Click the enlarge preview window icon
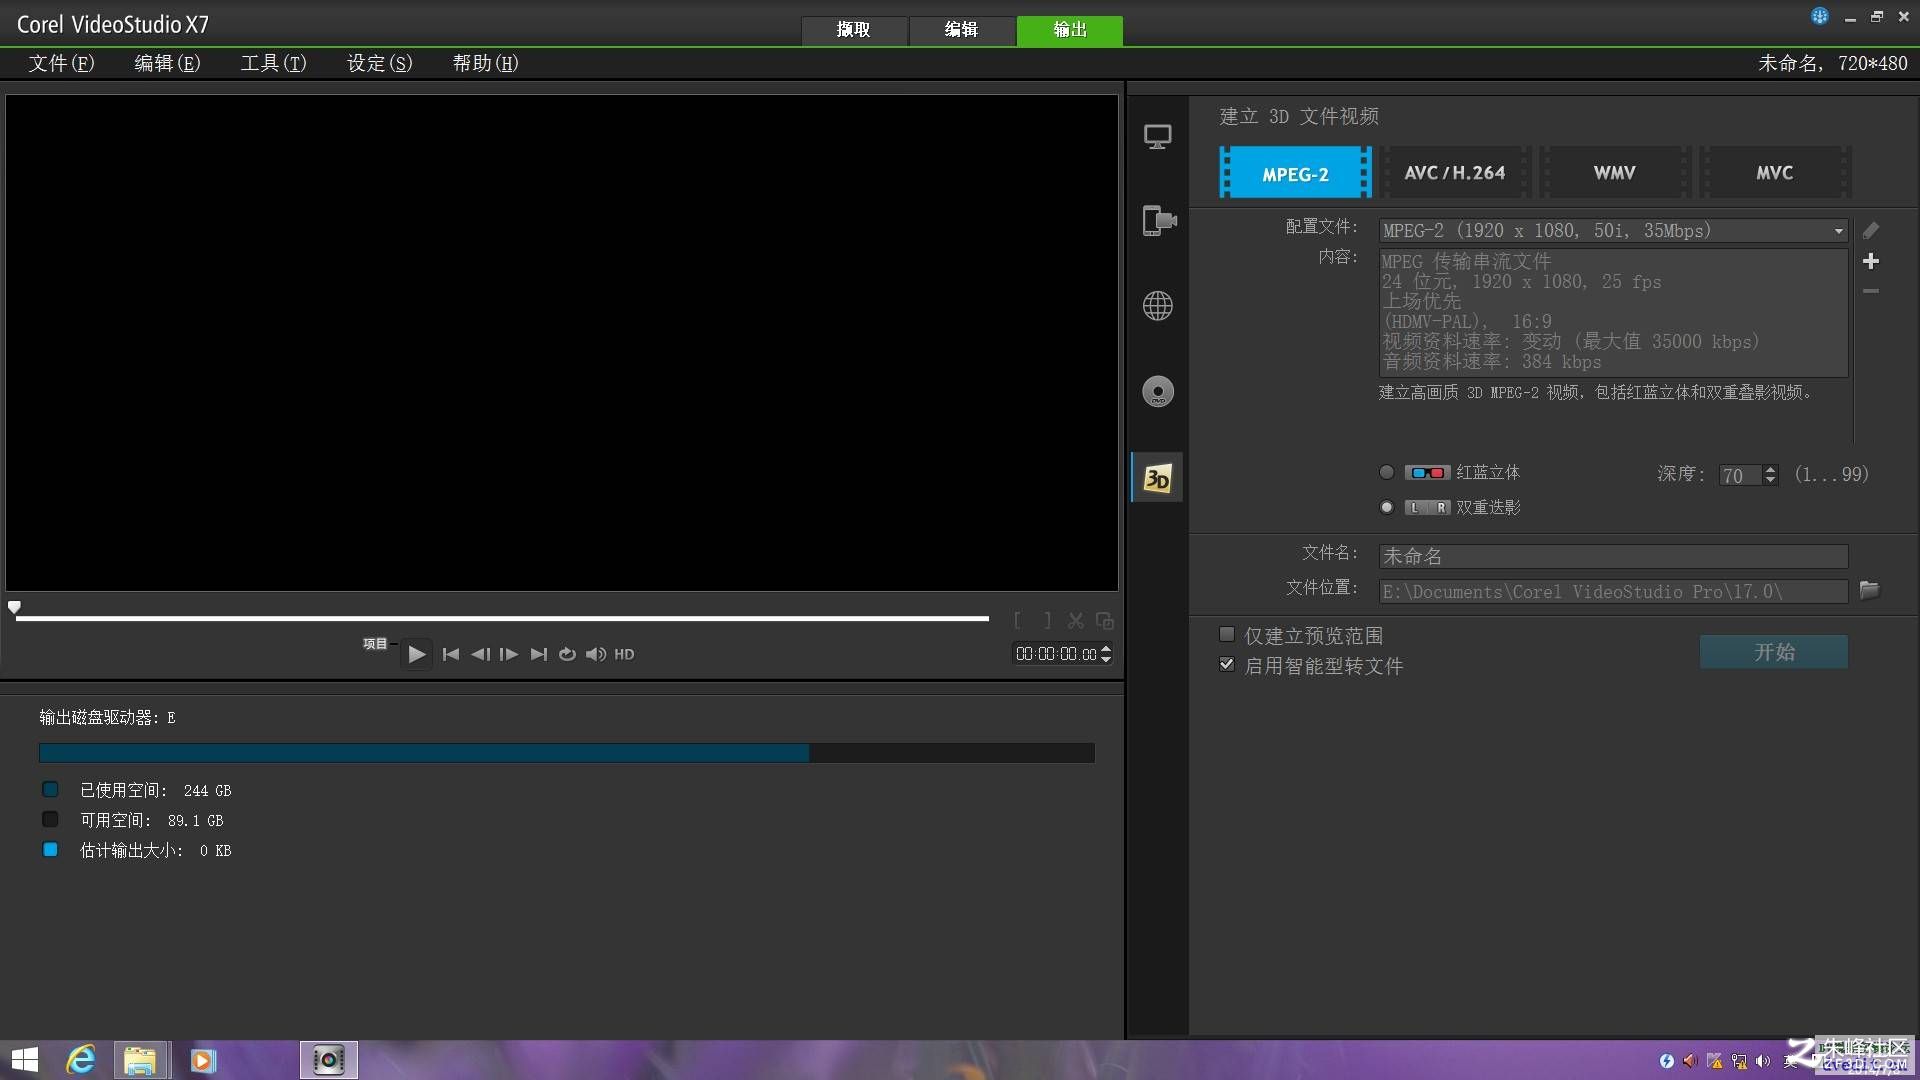The width and height of the screenshot is (1920, 1080). (1105, 621)
